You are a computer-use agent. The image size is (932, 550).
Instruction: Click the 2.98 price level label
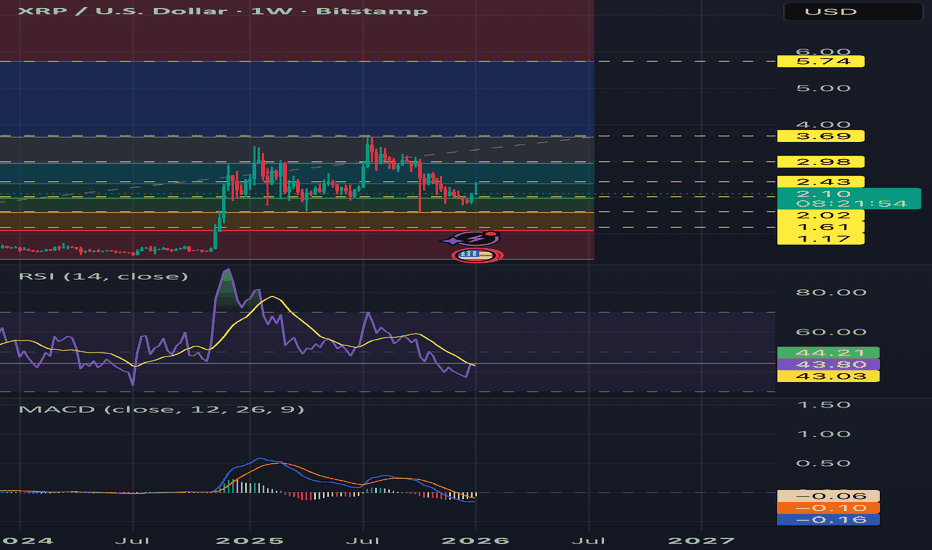tap(820, 162)
